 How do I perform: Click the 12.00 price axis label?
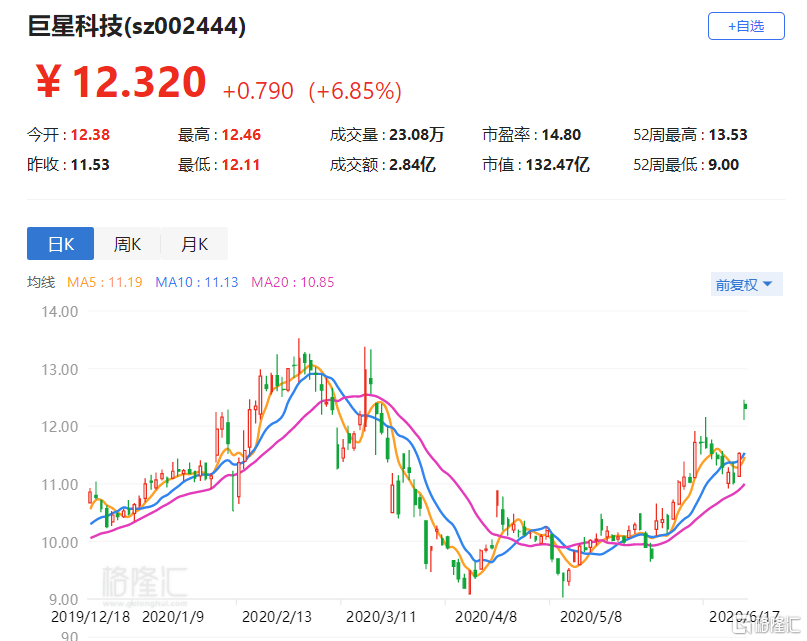[60, 427]
